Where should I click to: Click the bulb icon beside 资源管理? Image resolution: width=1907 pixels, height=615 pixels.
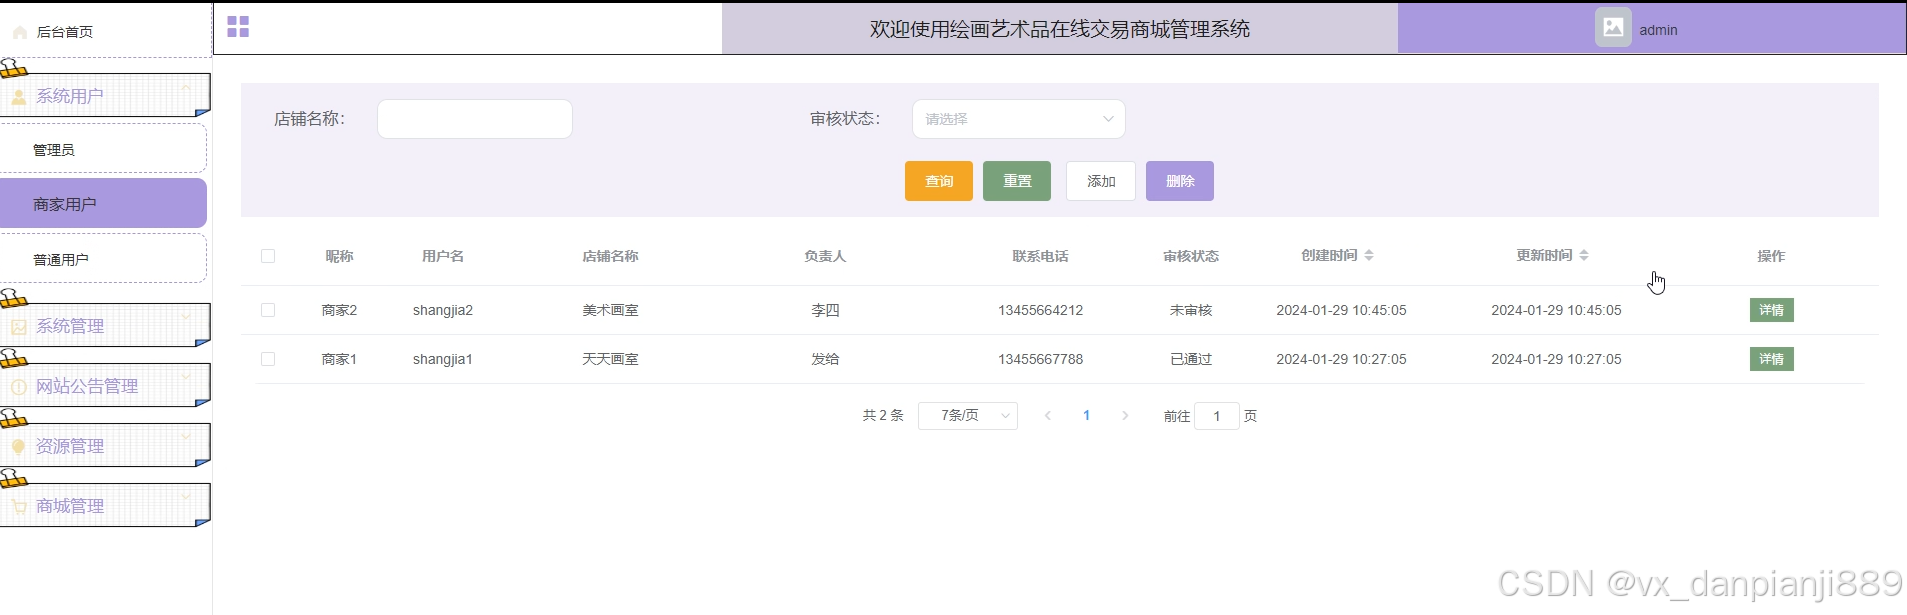click(x=19, y=447)
